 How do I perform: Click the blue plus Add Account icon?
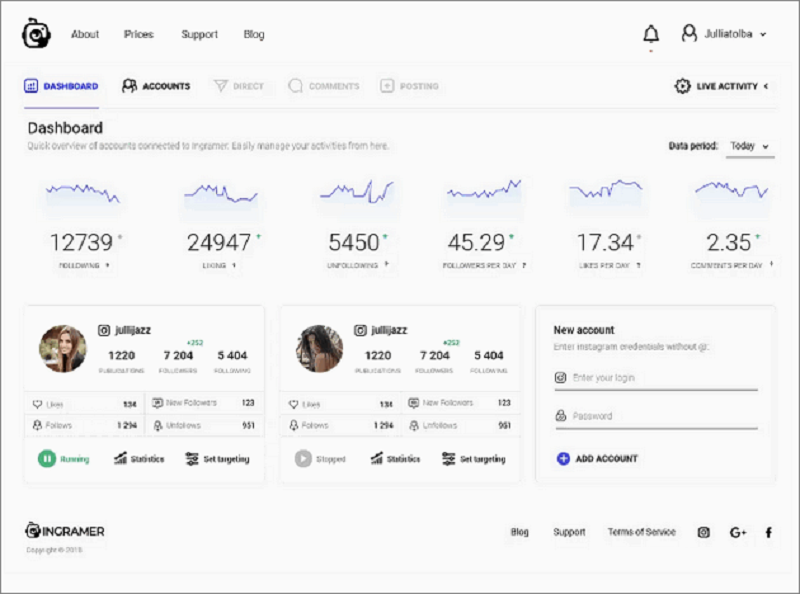tap(563, 458)
